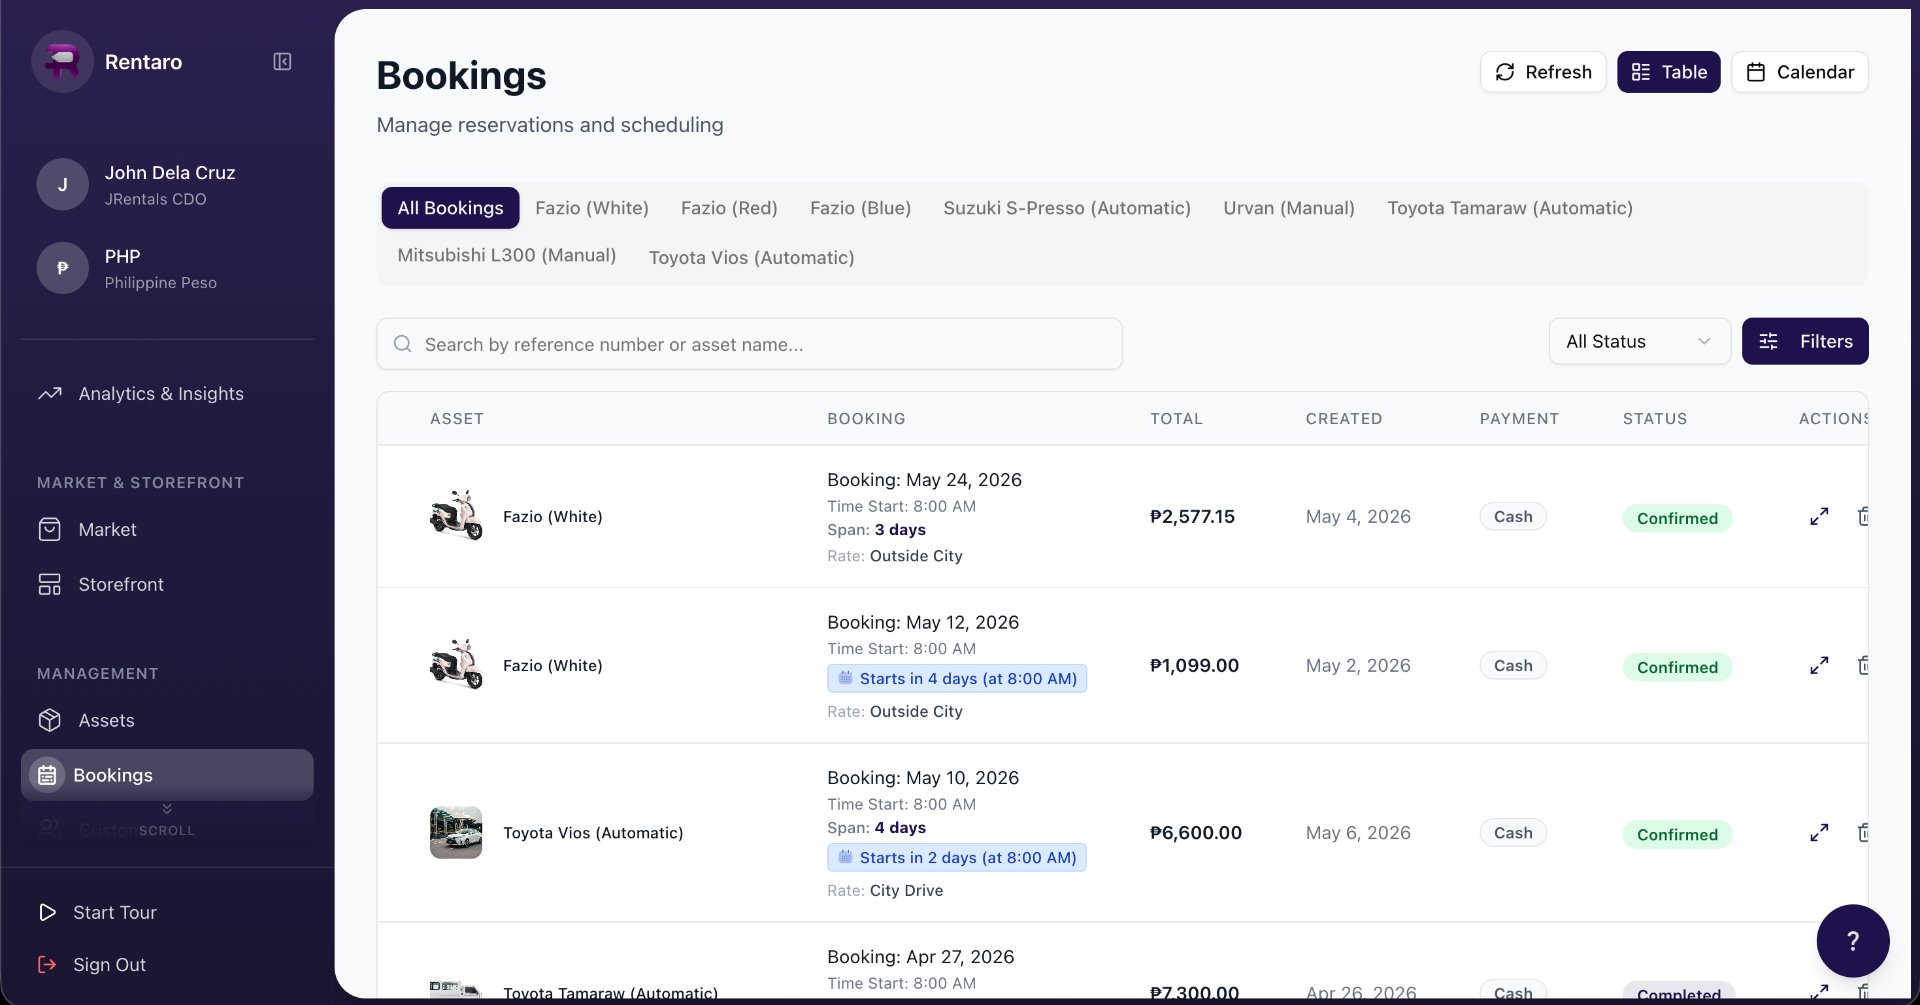
Task: Focus the booking search field
Action: tap(749, 344)
